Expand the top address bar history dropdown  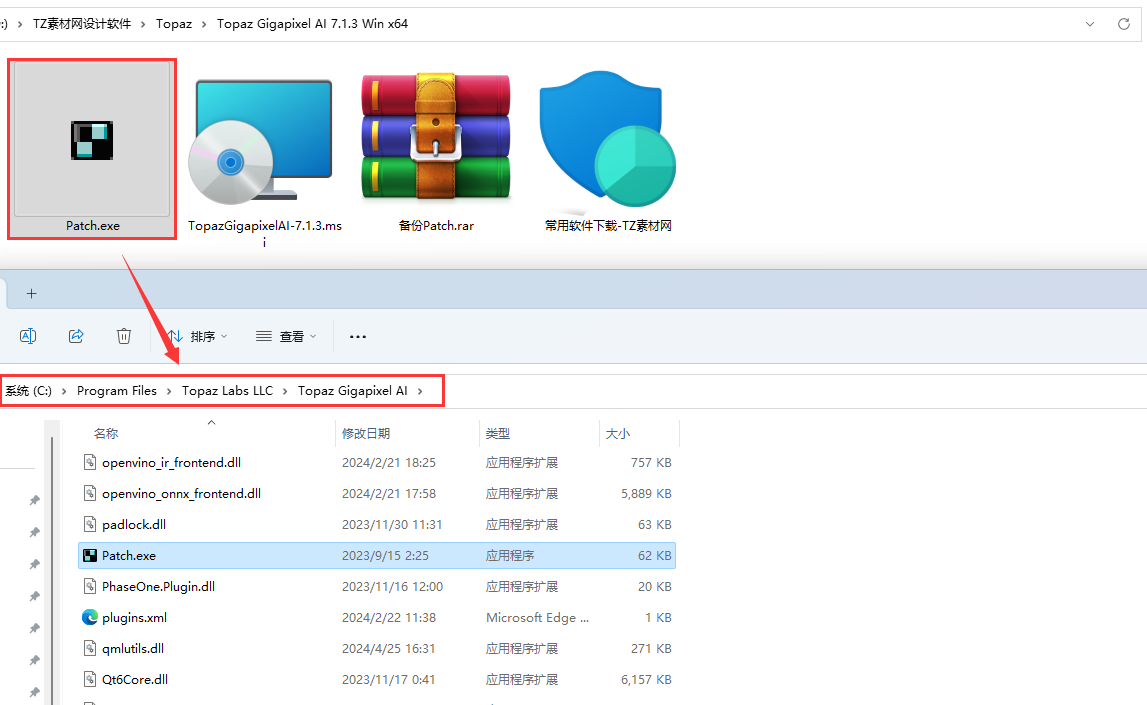click(x=1090, y=24)
